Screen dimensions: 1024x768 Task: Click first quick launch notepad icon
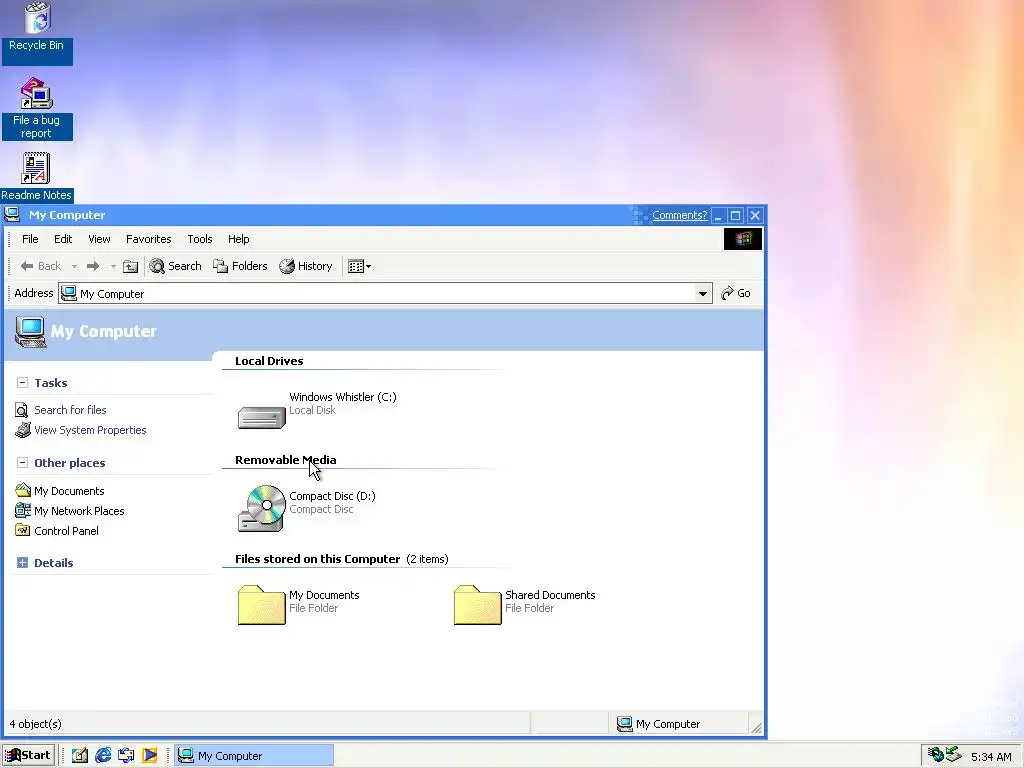[80, 756]
